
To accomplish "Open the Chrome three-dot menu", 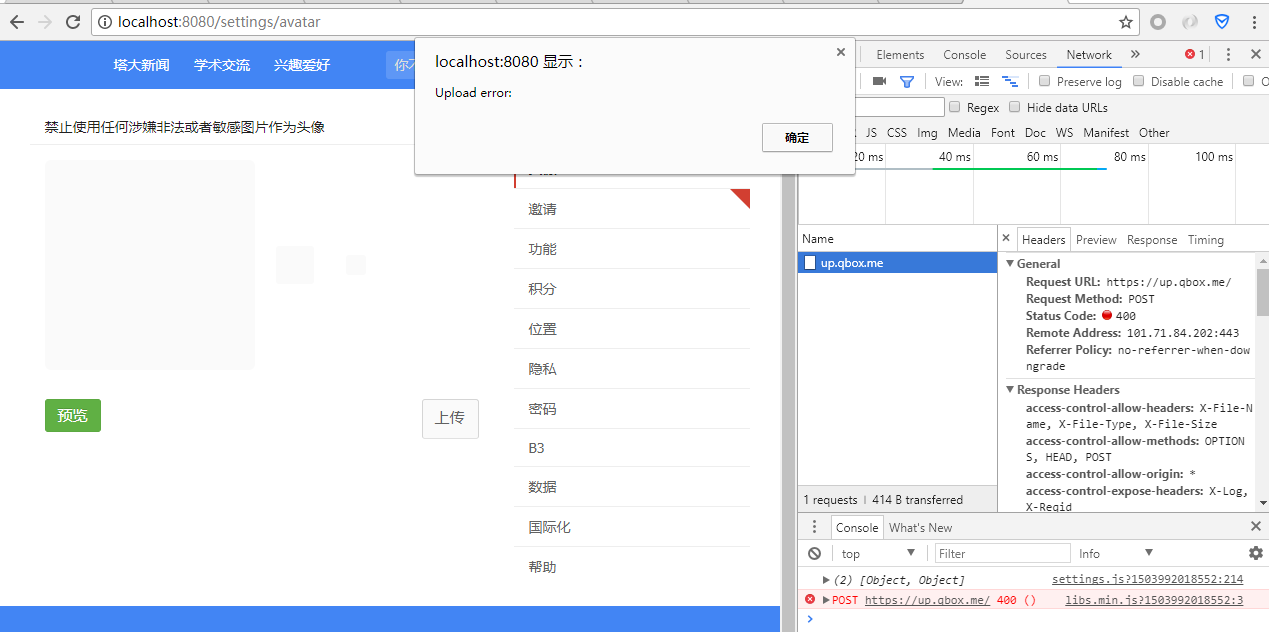I will pyautogui.click(x=1254, y=21).
